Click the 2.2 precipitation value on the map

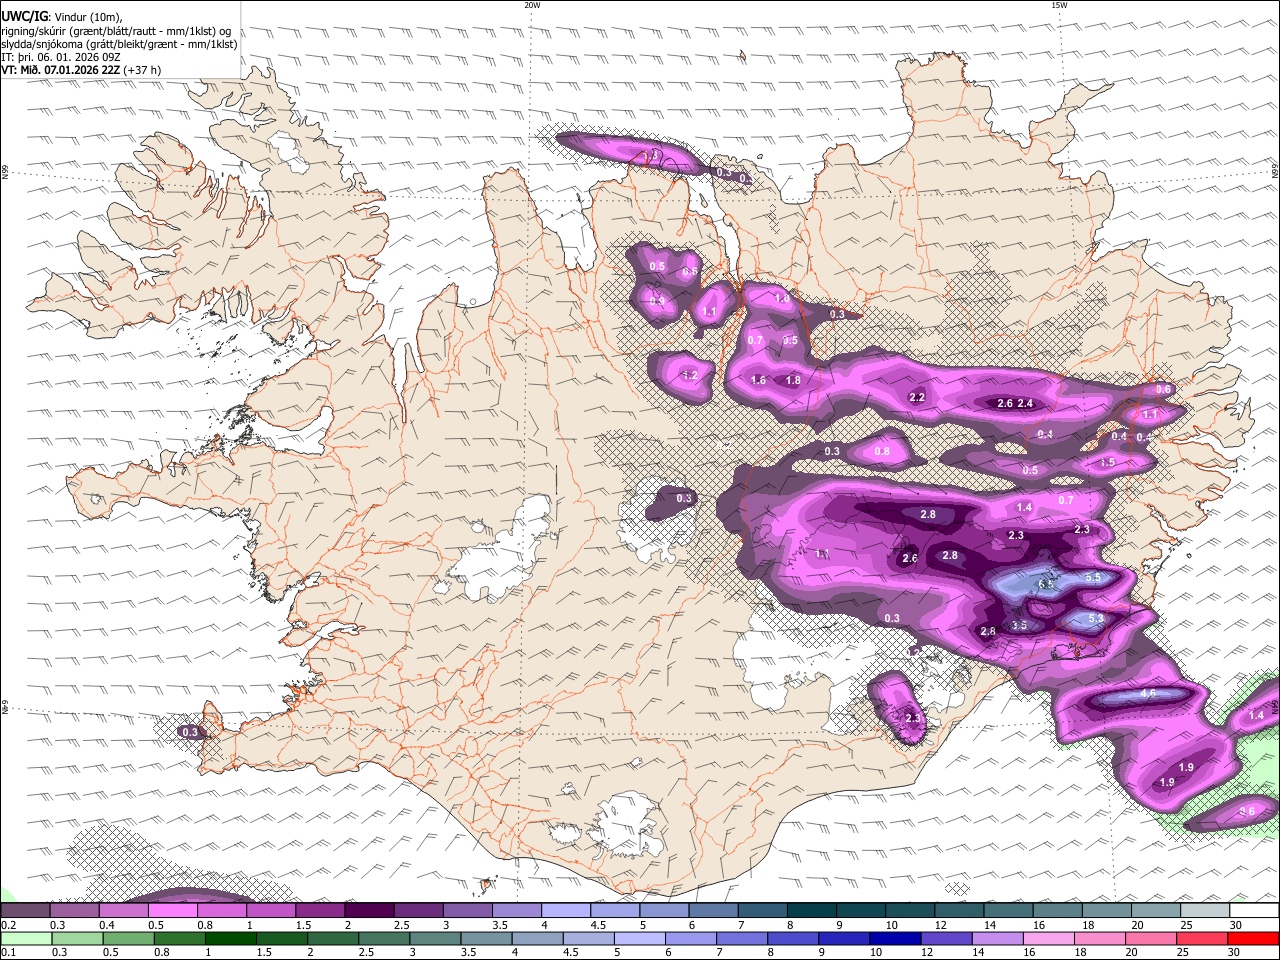tap(917, 397)
